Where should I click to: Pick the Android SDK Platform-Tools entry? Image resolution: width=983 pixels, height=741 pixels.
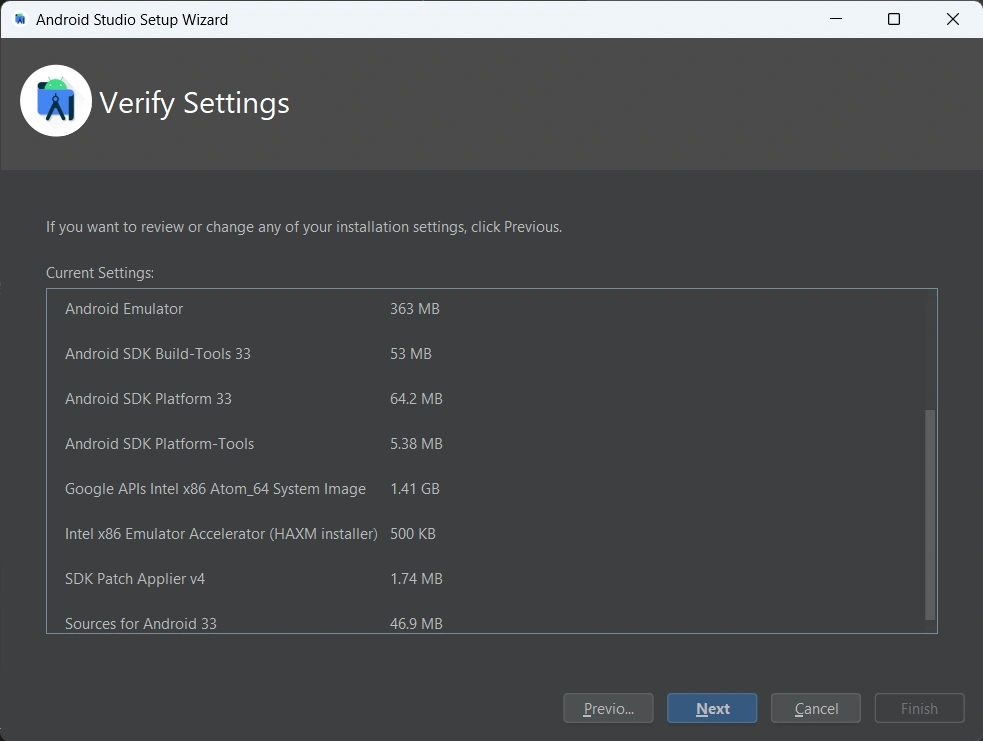click(x=160, y=444)
